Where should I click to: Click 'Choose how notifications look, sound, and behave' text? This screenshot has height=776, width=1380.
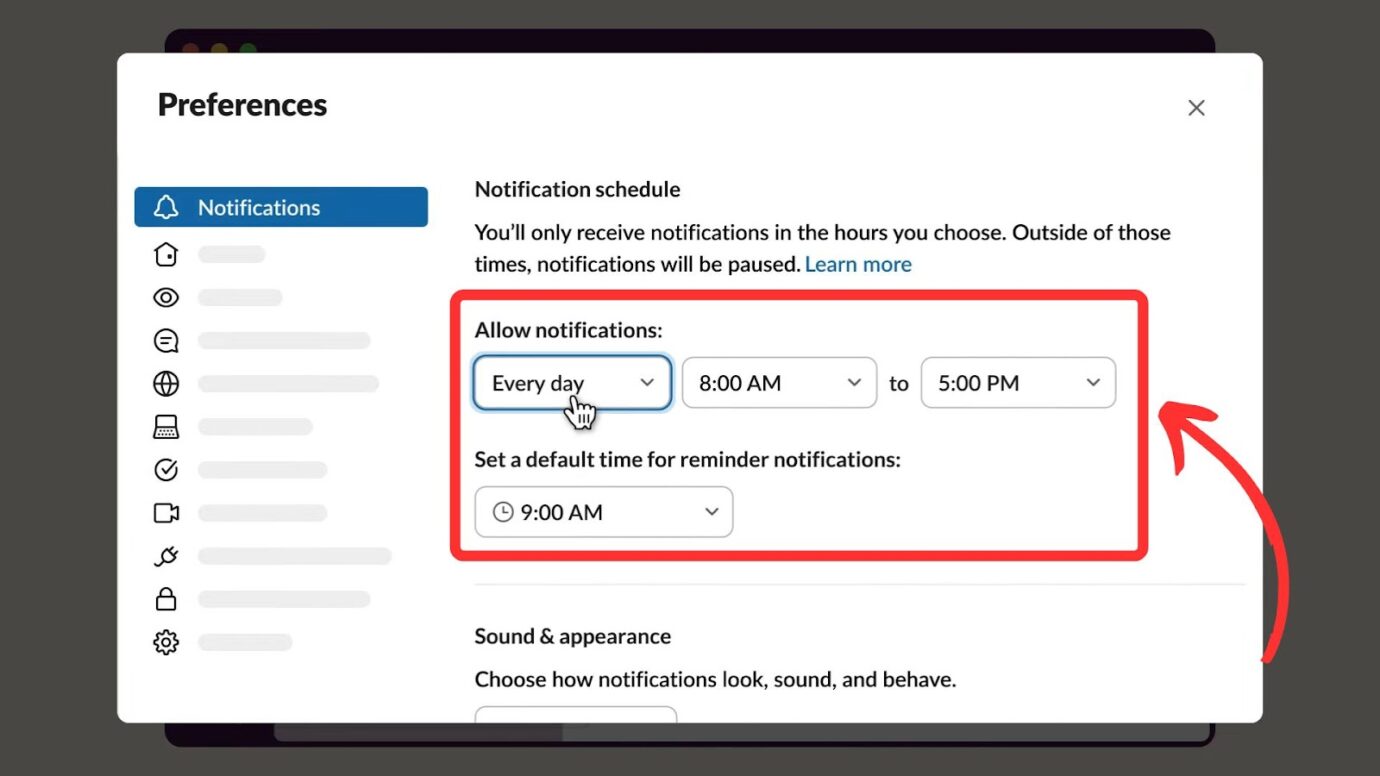pos(716,680)
